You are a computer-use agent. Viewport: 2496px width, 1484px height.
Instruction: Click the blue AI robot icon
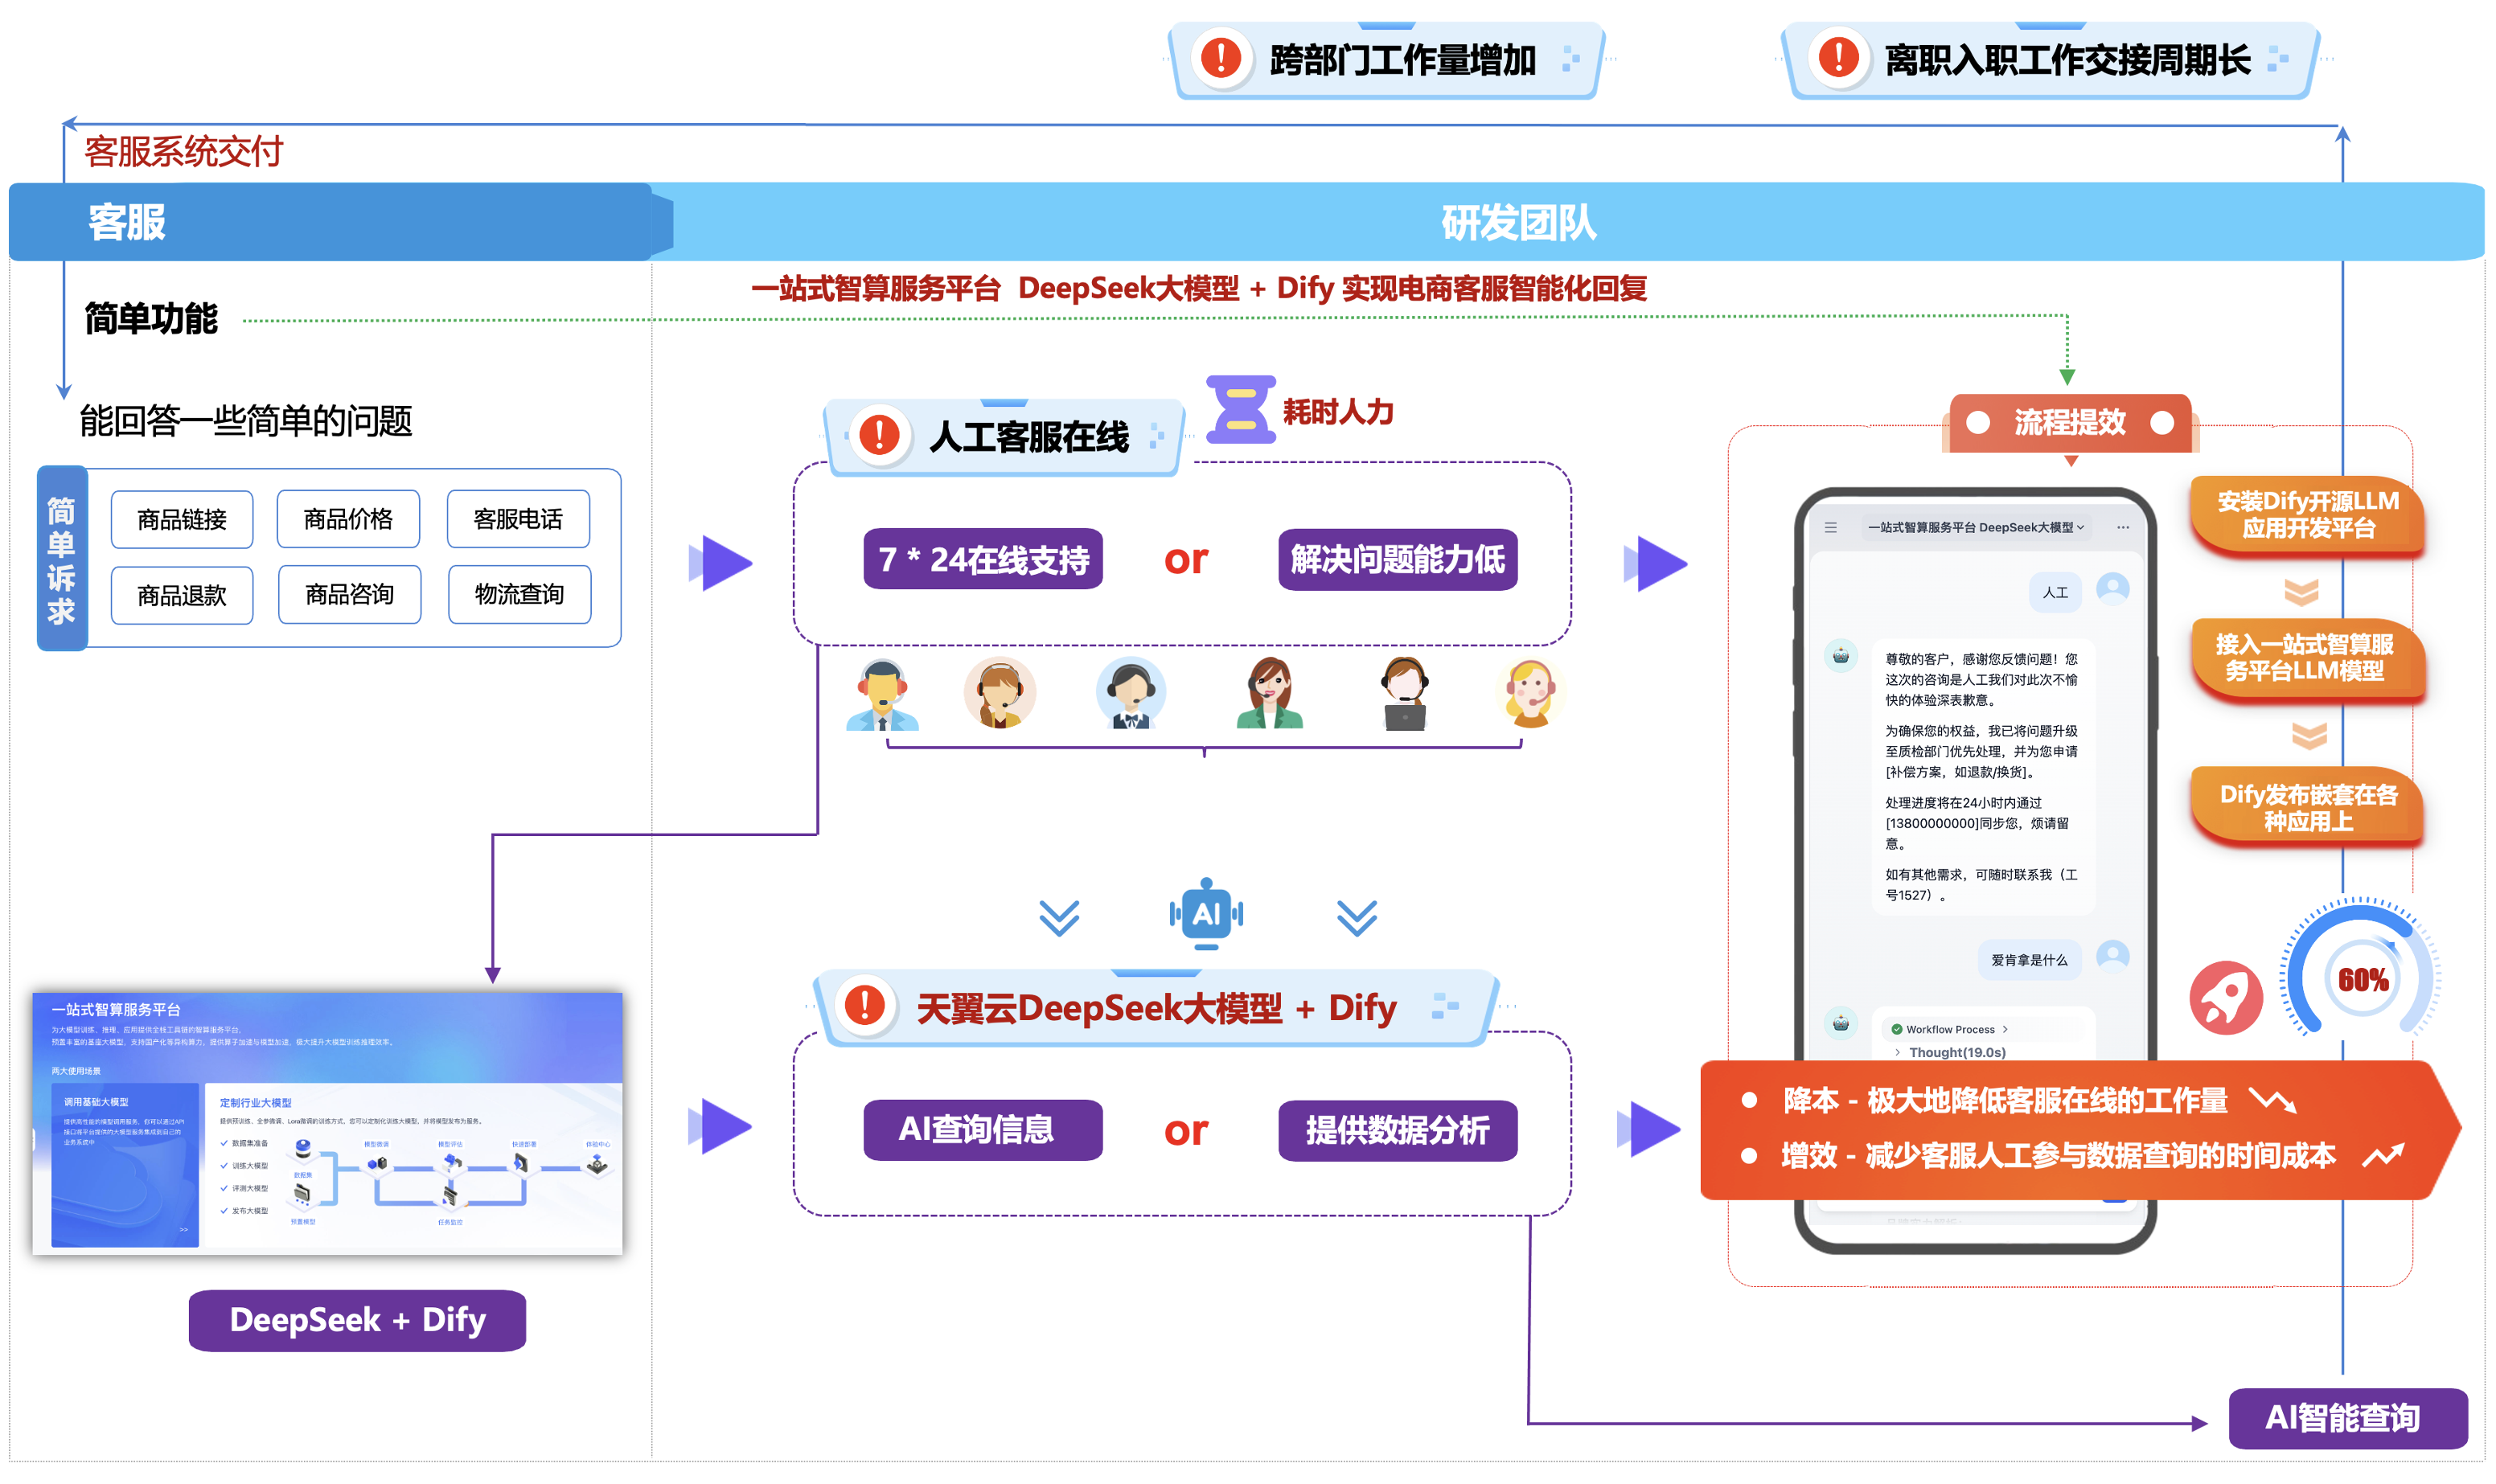pos(1206,913)
